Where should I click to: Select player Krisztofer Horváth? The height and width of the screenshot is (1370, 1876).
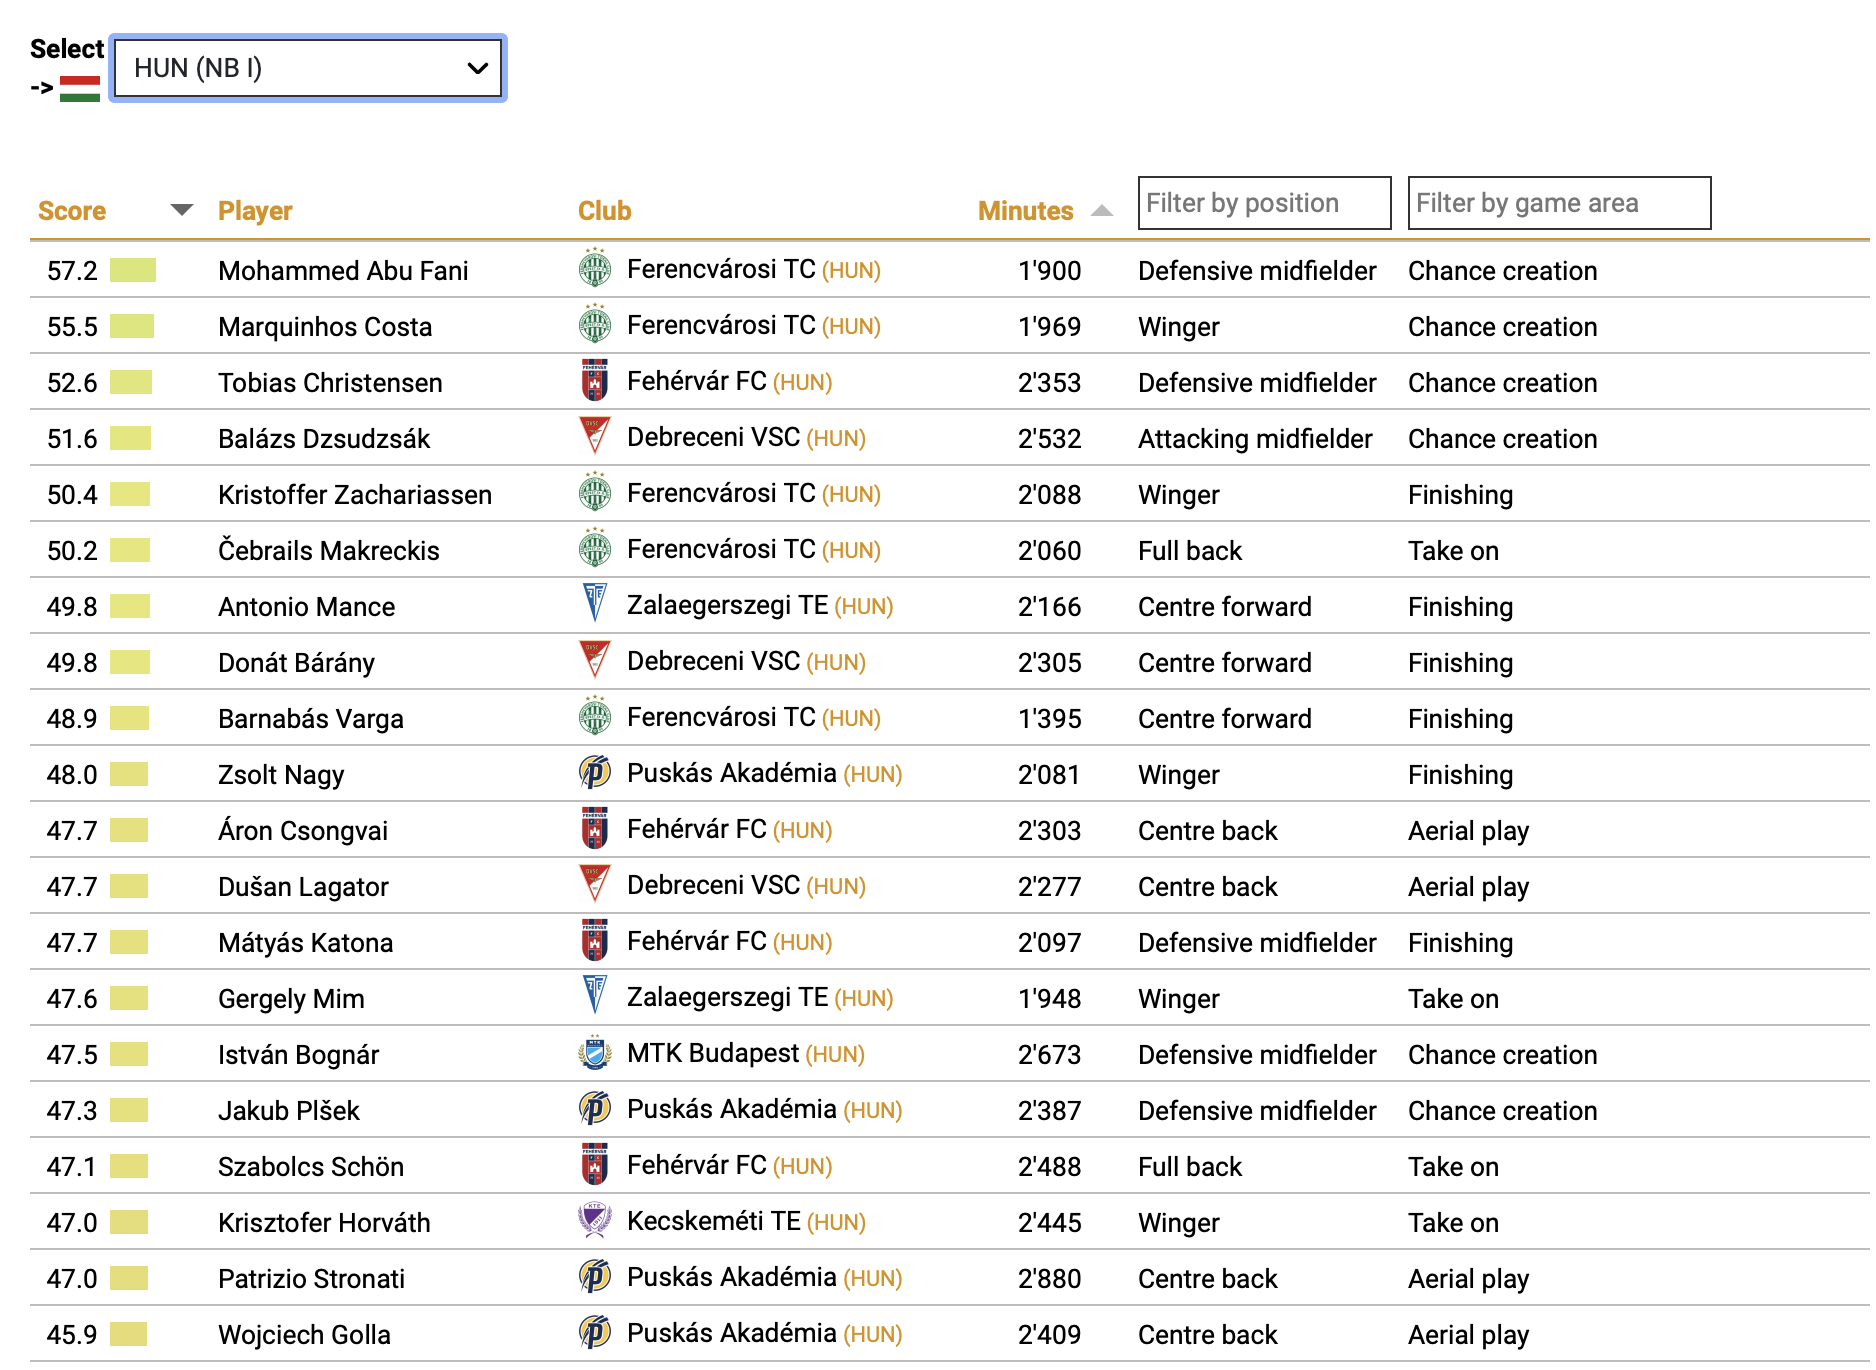click(x=324, y=1223)
